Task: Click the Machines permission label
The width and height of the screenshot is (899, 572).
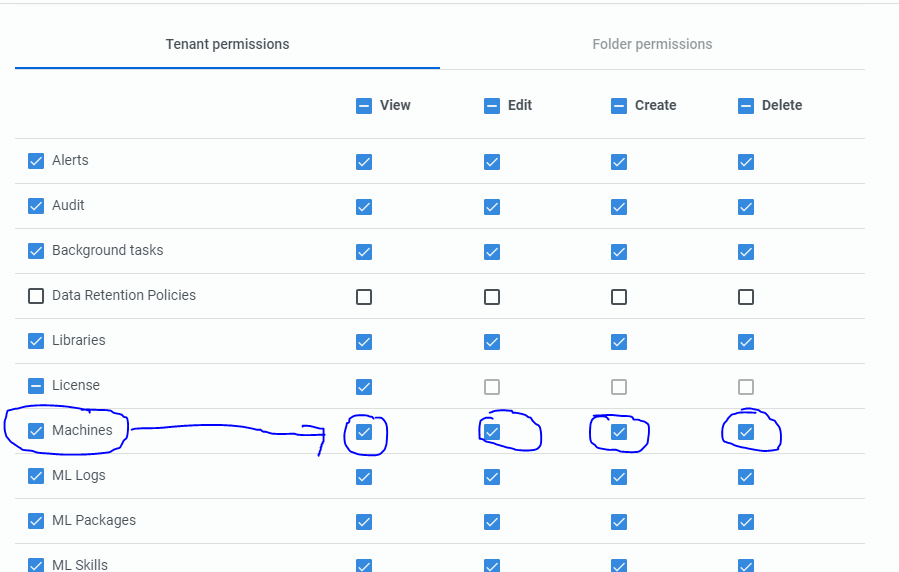Action: coord(82,430)
